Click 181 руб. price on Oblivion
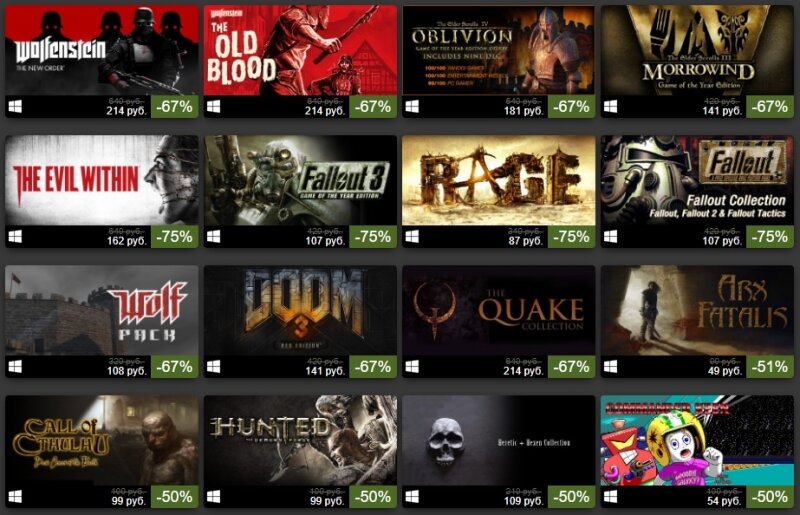Image resolution: width=800 pixels, height=515 pixels. pyautogui.click(x=524, y=111)
